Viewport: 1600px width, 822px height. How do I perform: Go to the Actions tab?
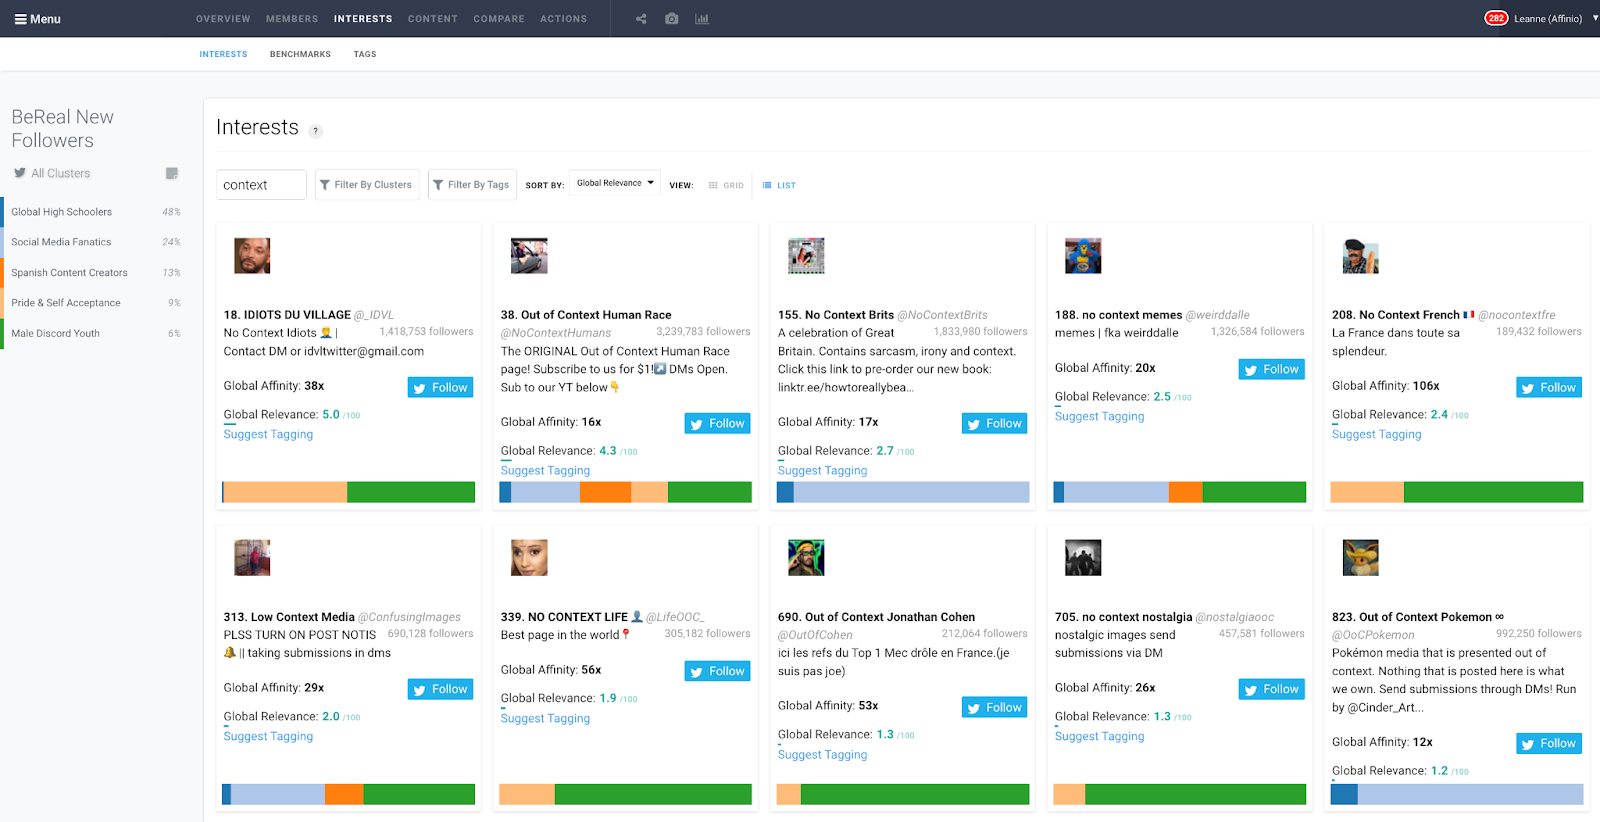(564, 19)
